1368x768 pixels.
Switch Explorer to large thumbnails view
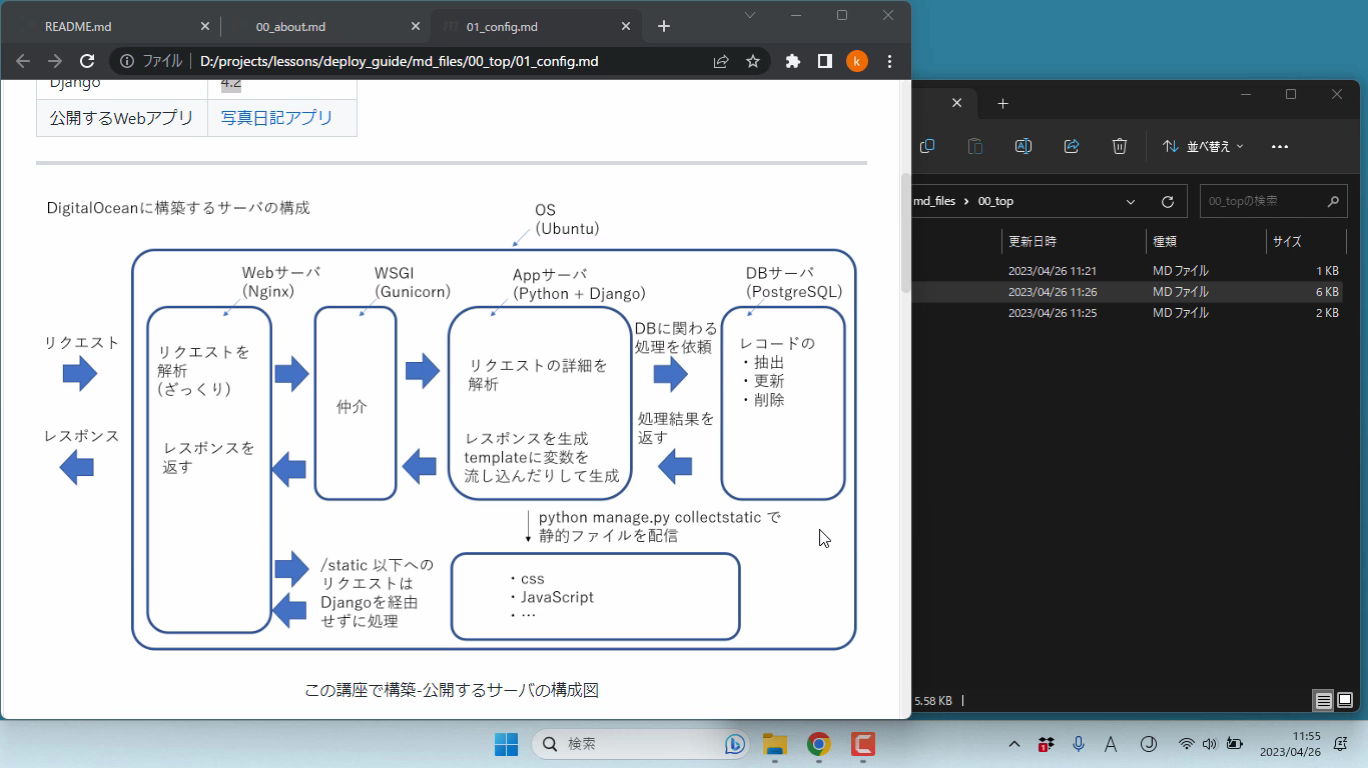coord(1345,701)
